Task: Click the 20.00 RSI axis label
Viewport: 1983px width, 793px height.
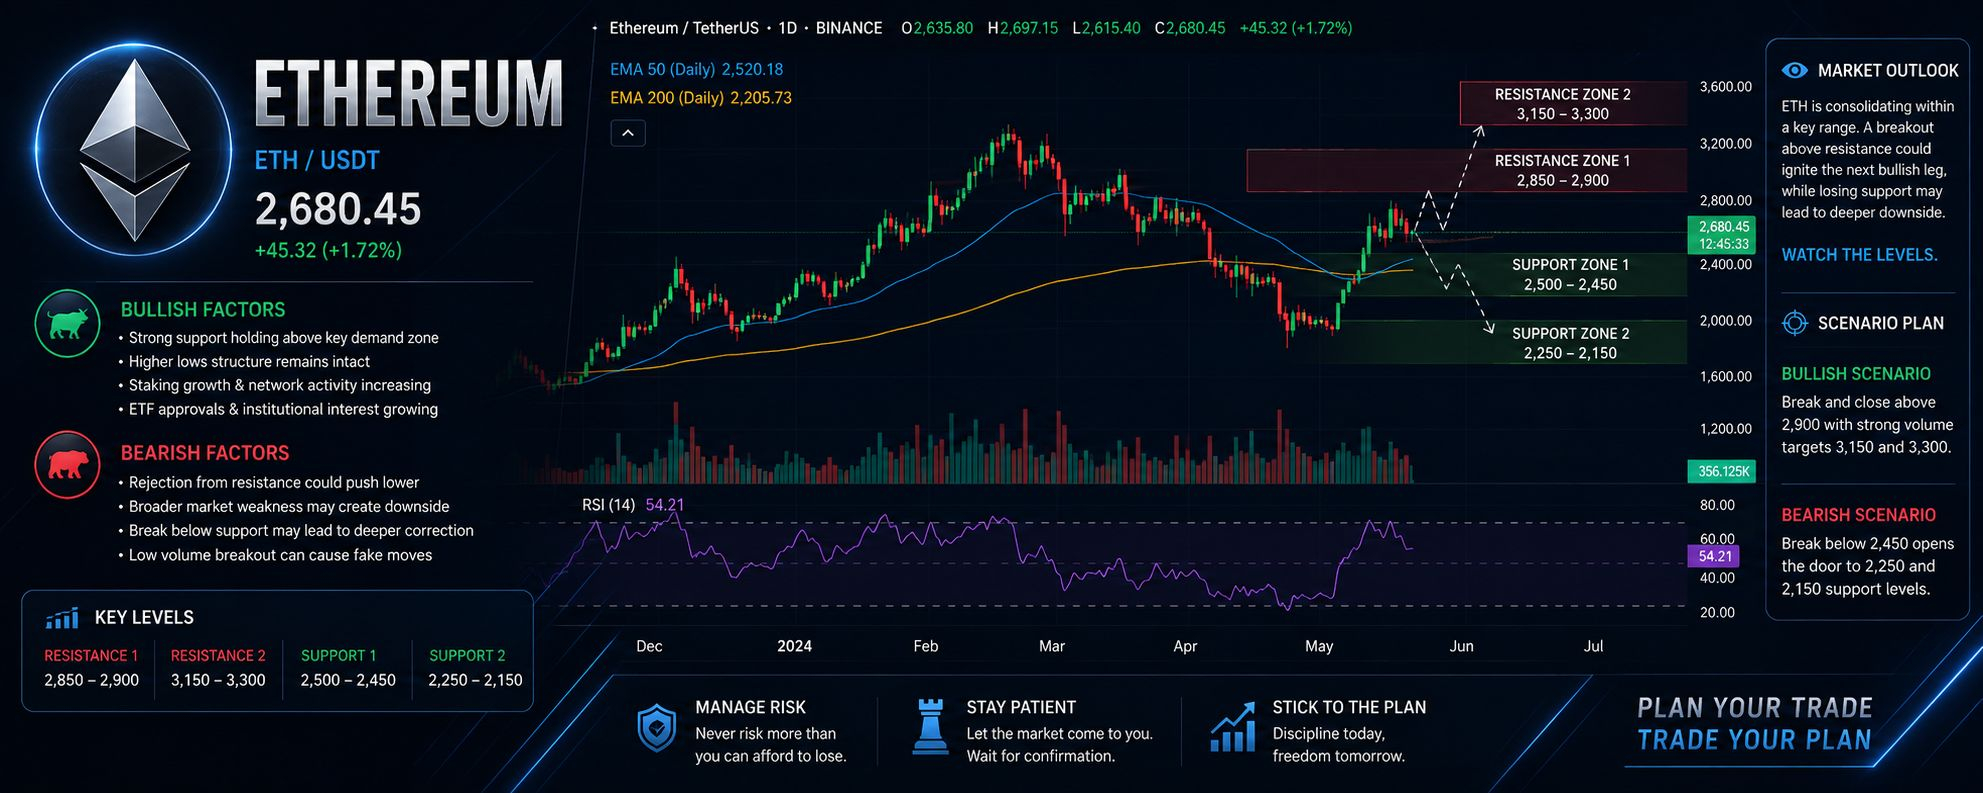Action: [x=1717, y=613]
